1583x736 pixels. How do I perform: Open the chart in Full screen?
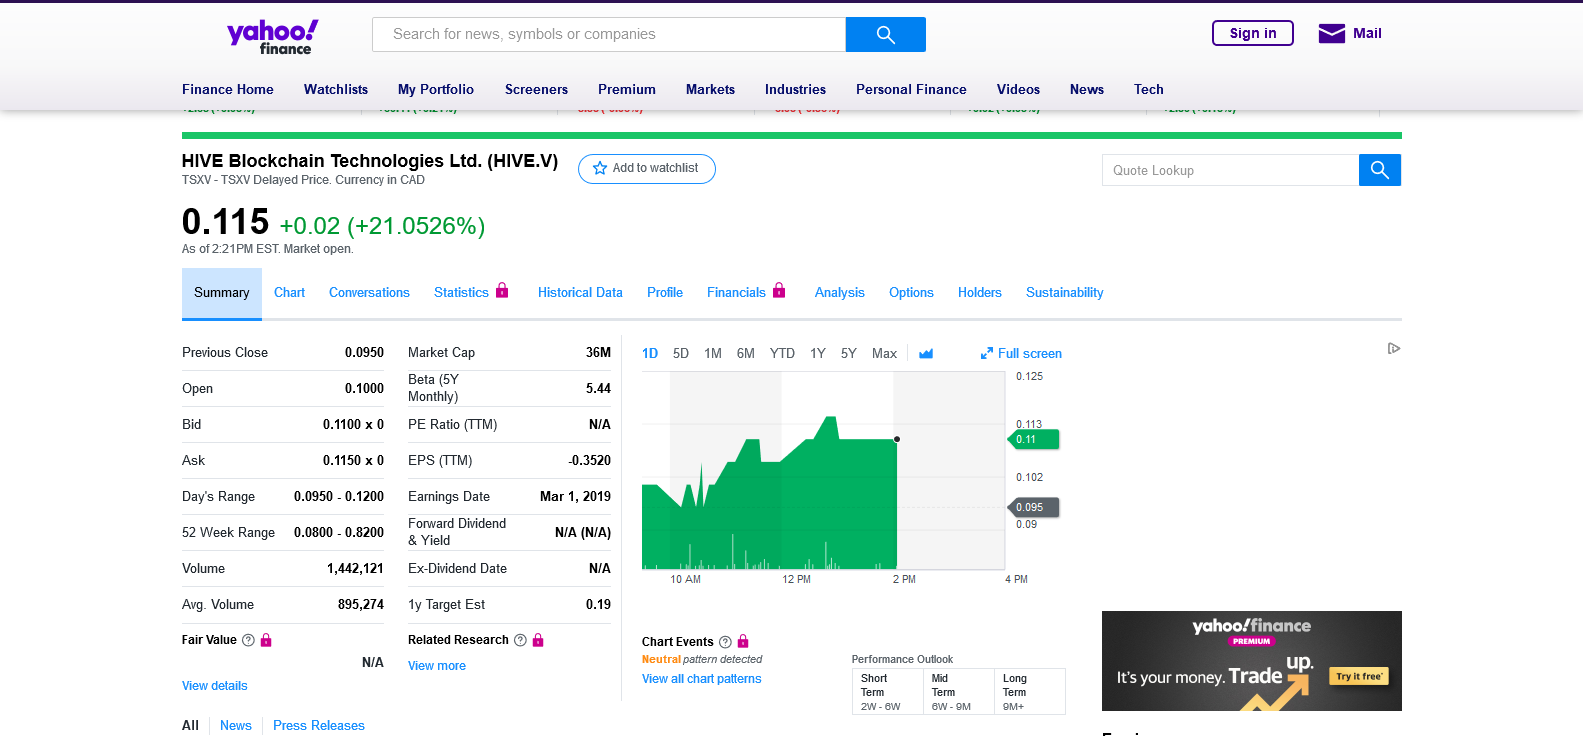click(1021, 354)
